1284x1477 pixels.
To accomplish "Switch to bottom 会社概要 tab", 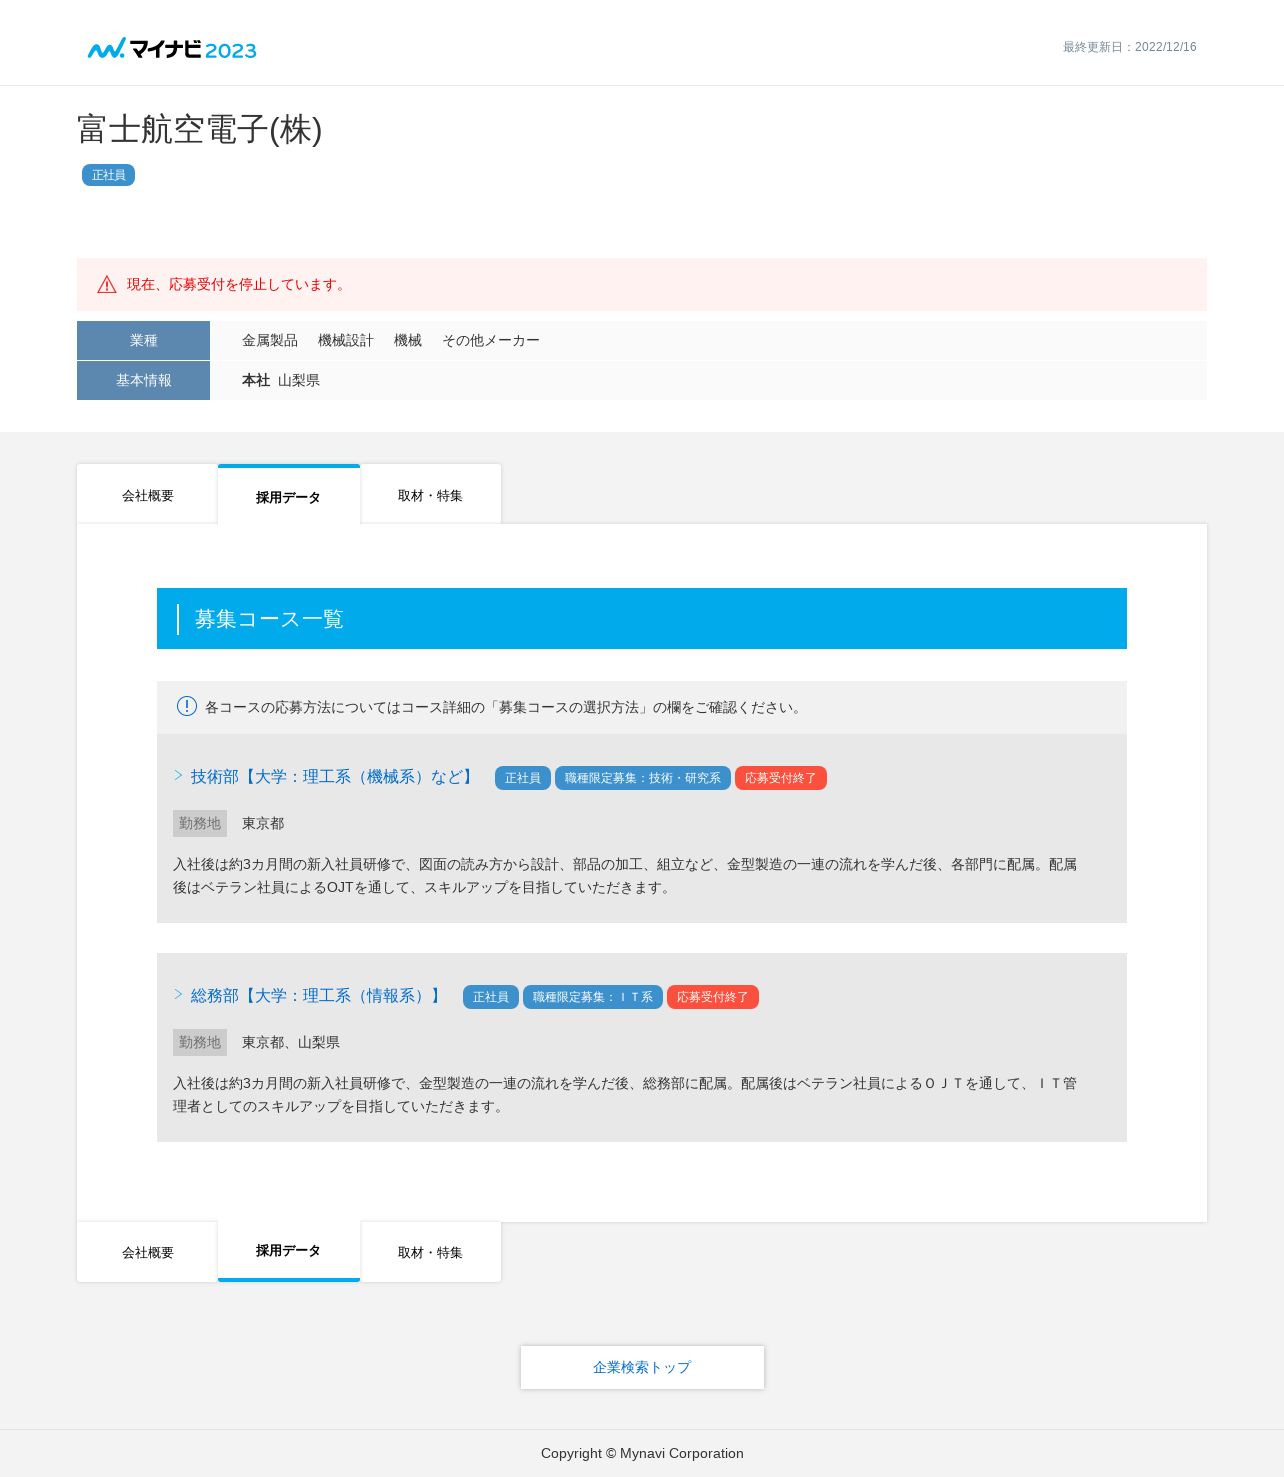I will (147, 1252).
